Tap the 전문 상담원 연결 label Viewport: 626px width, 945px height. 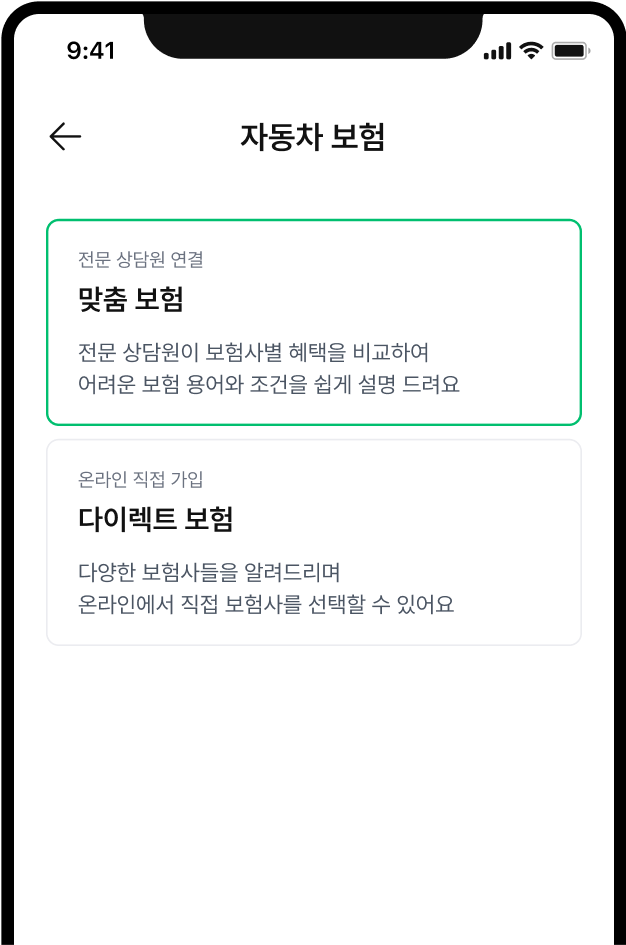point(141,260)
